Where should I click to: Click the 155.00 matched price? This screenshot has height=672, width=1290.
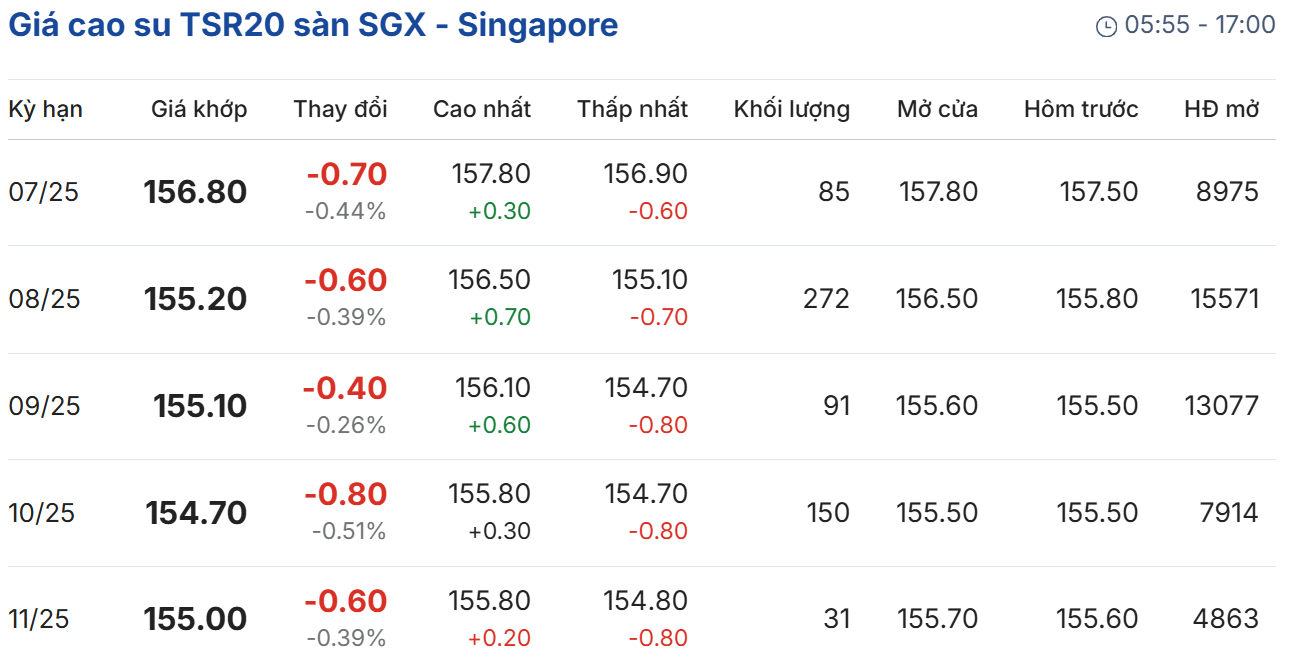(x=195, y=619)
